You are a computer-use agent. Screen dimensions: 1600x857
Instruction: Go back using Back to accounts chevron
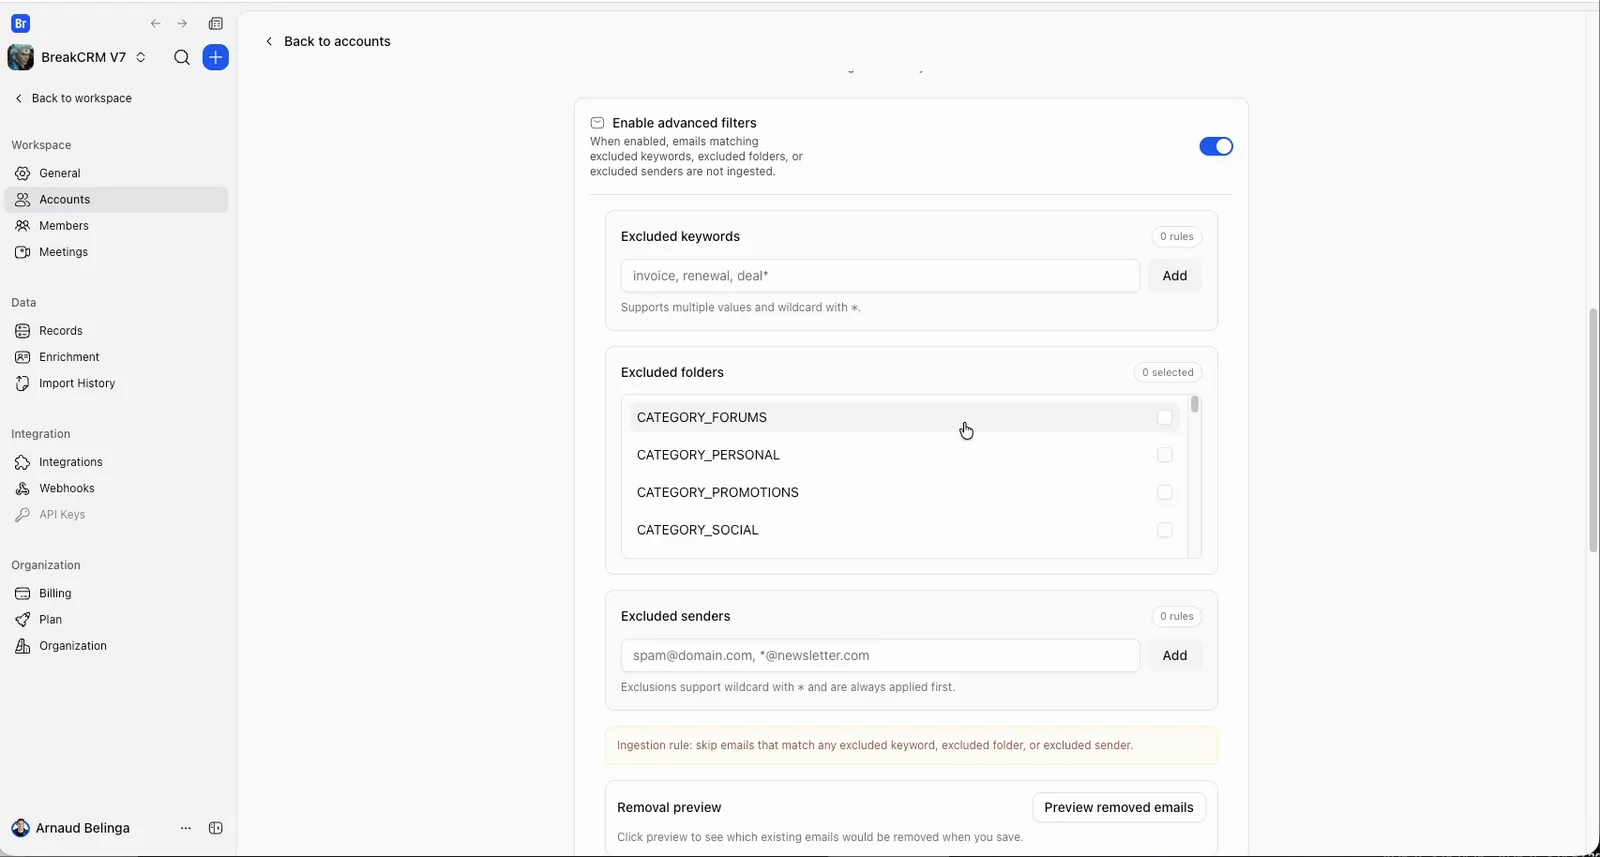[268, 41]
